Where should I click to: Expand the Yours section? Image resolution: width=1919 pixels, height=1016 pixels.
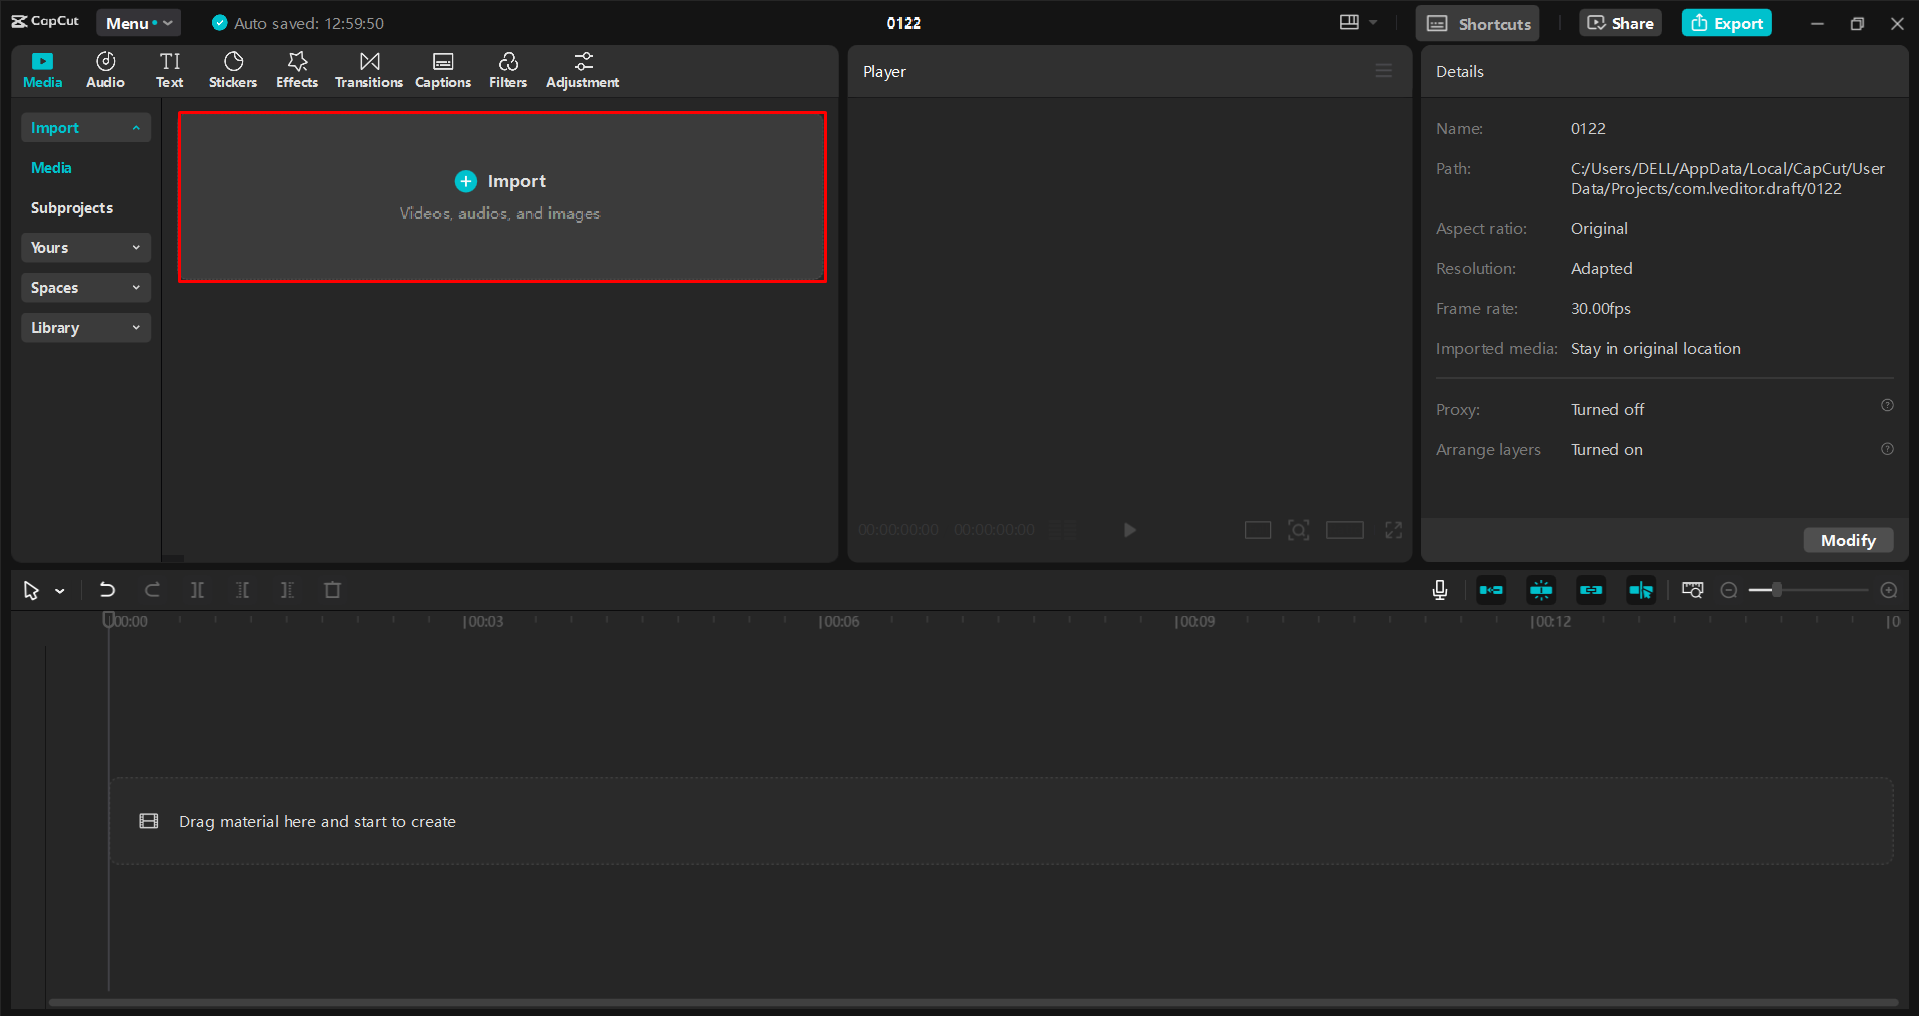coord(85,247)
